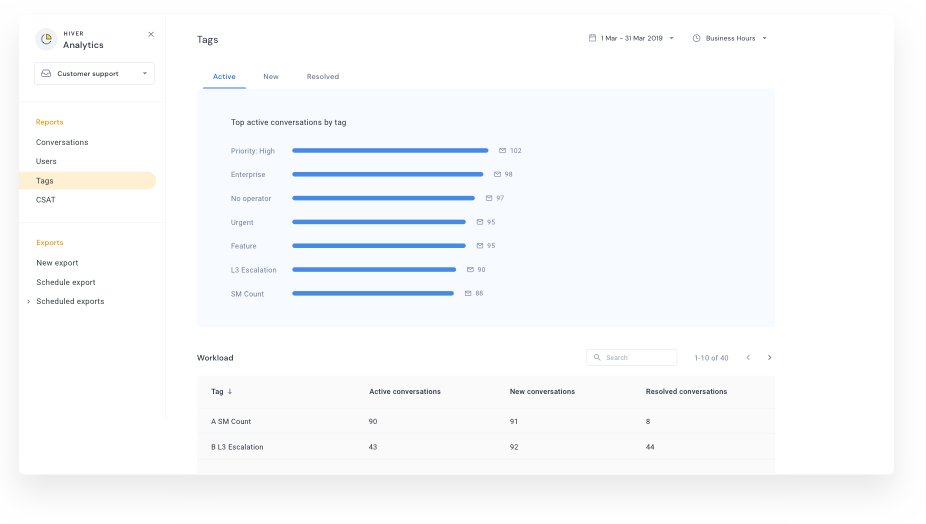Open Schedule export

pyautogui.click(x=66, y=282)
